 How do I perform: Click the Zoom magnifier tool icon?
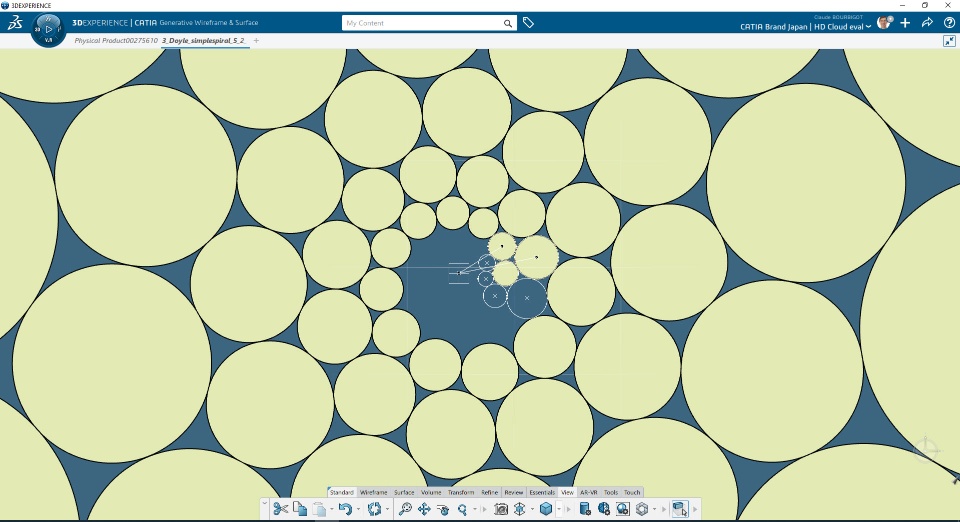pos(462,509)
